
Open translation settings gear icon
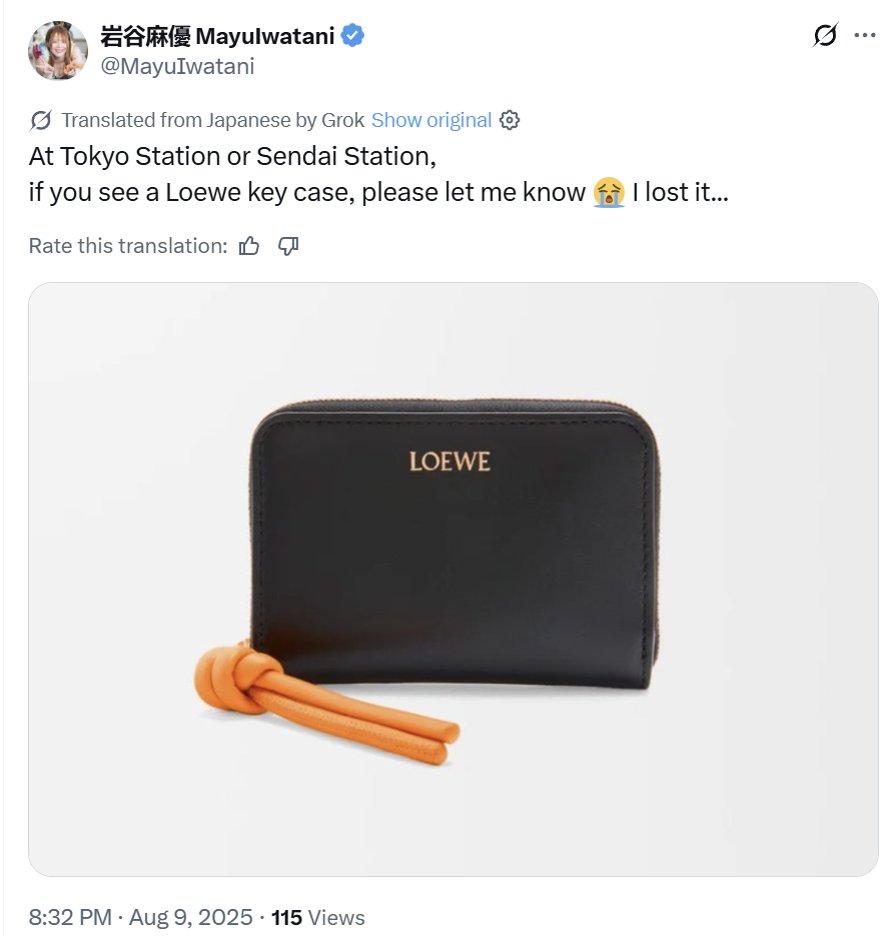click(x=509, y=120)
